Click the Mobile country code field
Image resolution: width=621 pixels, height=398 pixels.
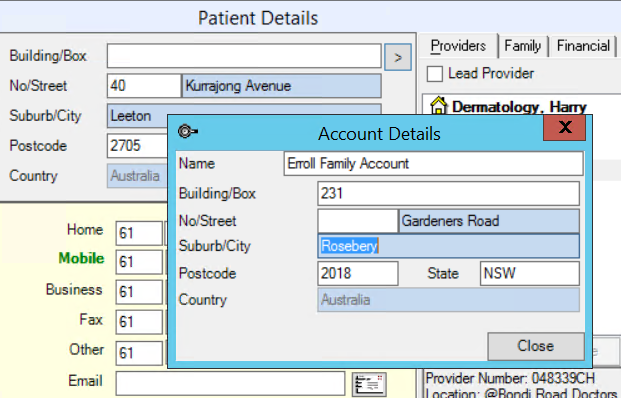point(139,262)
